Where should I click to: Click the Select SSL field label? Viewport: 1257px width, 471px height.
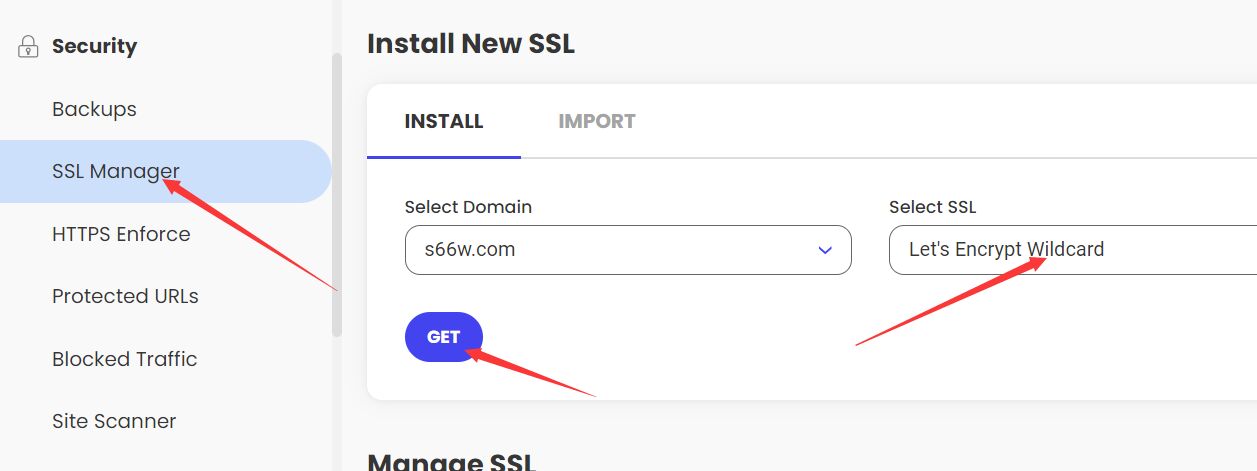coord(932,207)
